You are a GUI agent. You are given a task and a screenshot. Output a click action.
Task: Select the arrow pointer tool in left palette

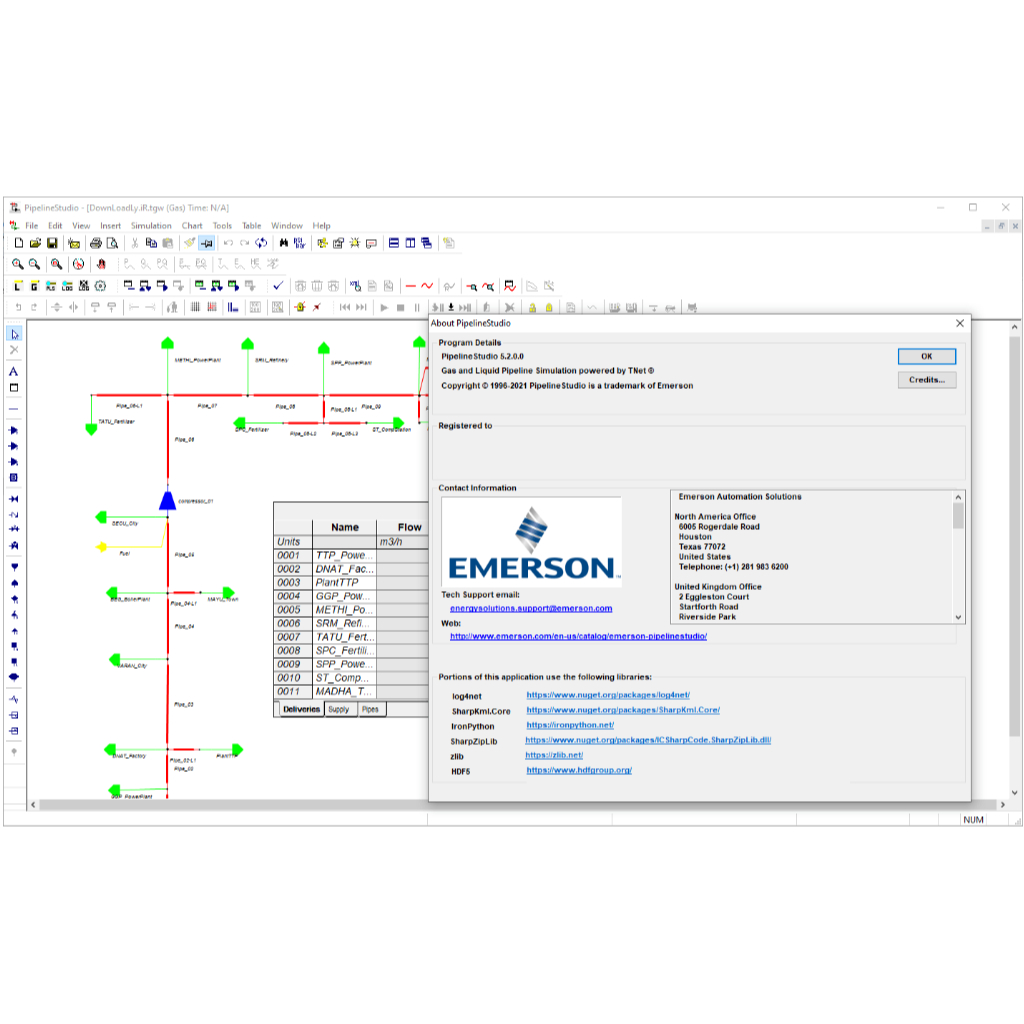click(x=14, y=334)
